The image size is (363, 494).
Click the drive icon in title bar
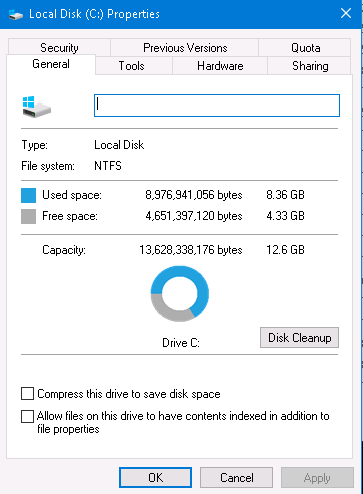(15, 14)
